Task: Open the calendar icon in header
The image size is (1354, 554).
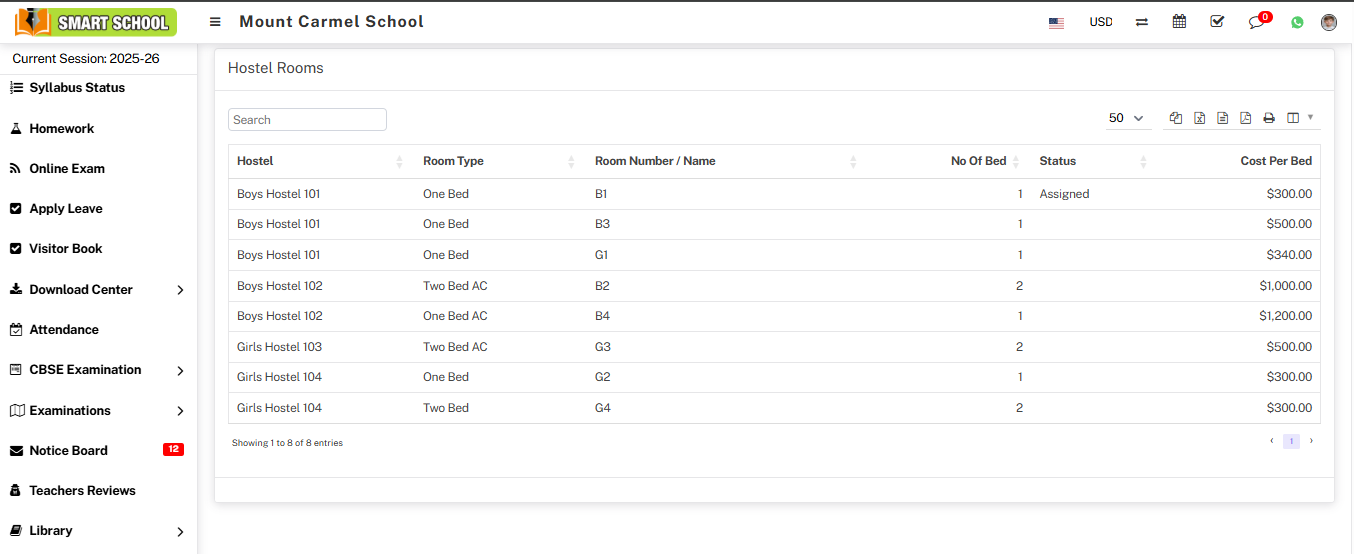Action: (1179, 22)
